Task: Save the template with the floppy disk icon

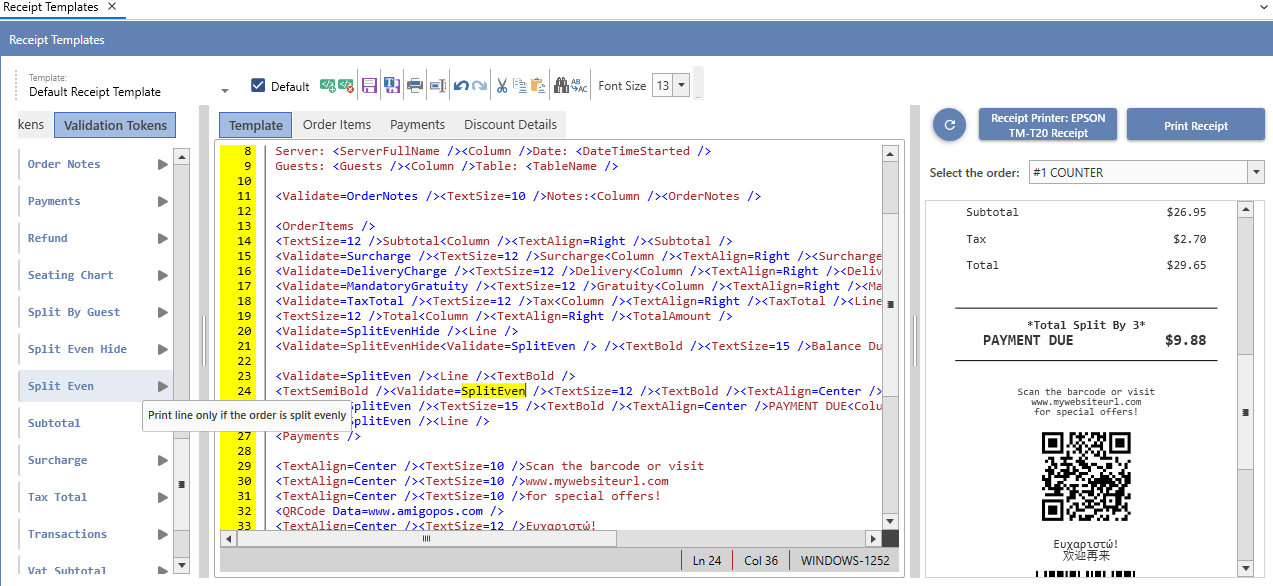Action: point(369,86)
